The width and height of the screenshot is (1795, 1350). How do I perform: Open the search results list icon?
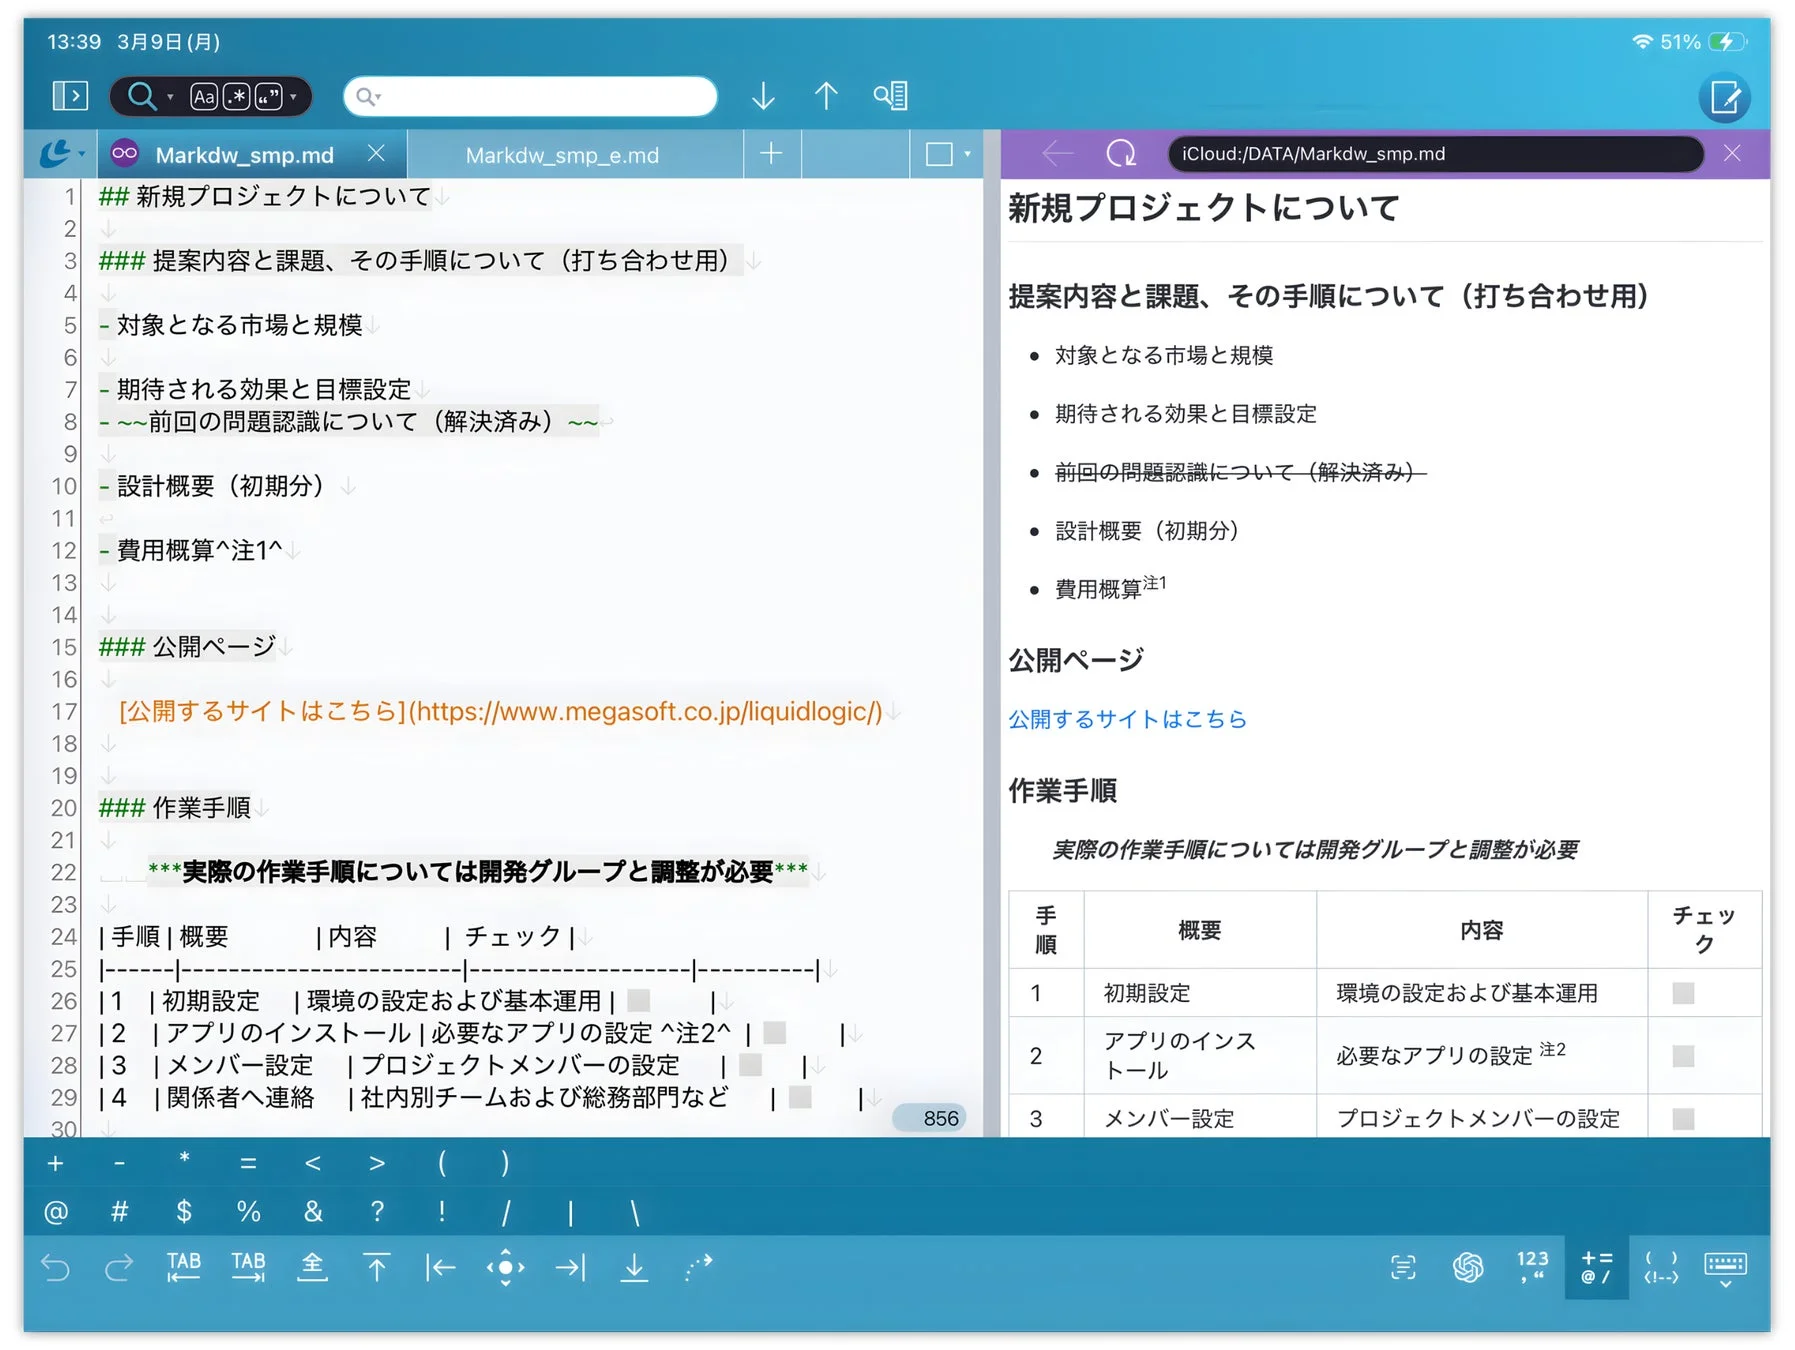tap(891, 95)
